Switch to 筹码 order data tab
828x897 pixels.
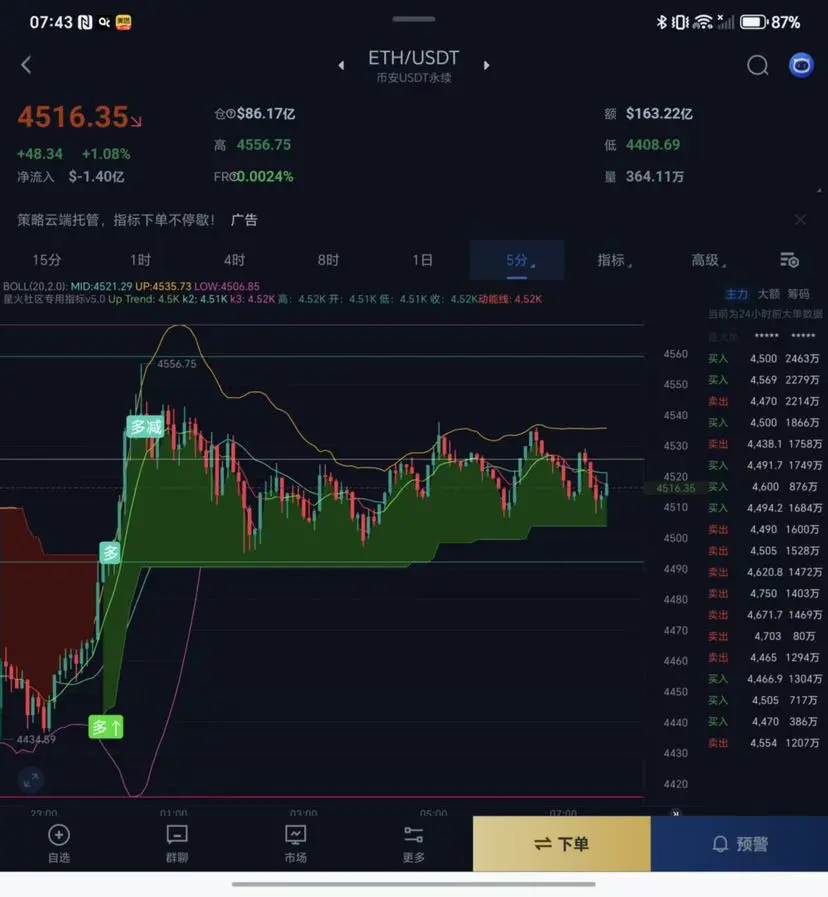click(x=798, y=294)
